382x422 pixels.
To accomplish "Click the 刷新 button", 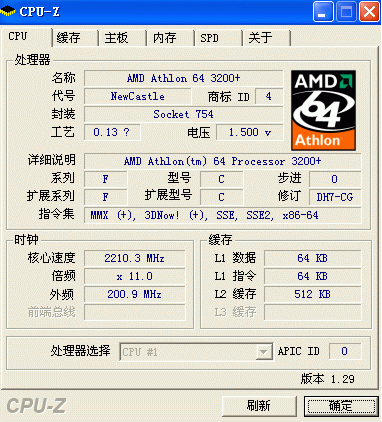I will click(259, 406).
